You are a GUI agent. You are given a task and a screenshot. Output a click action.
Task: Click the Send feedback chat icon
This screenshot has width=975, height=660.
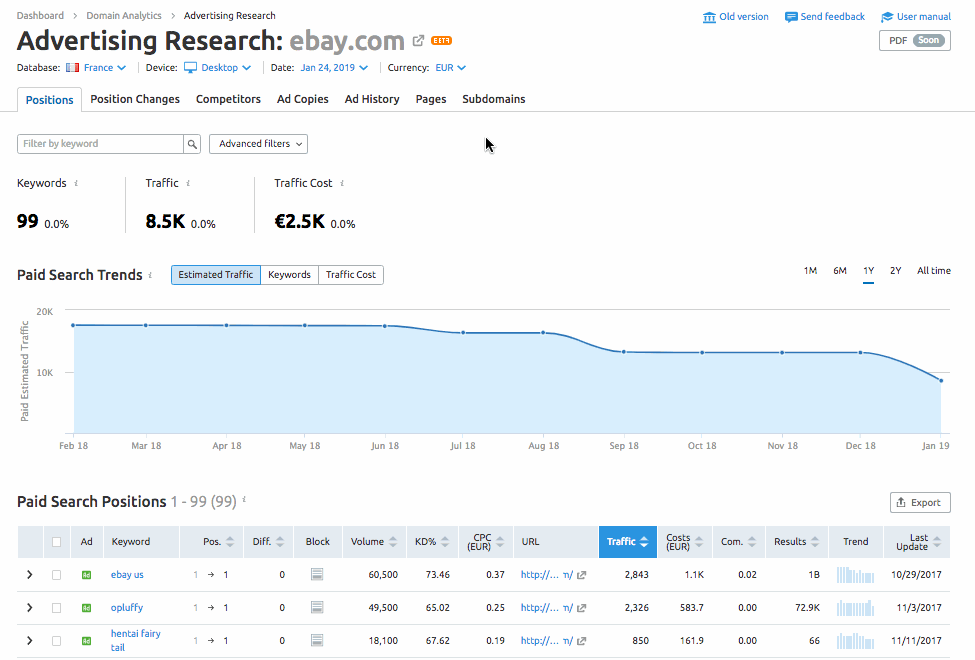click(791, 17)
